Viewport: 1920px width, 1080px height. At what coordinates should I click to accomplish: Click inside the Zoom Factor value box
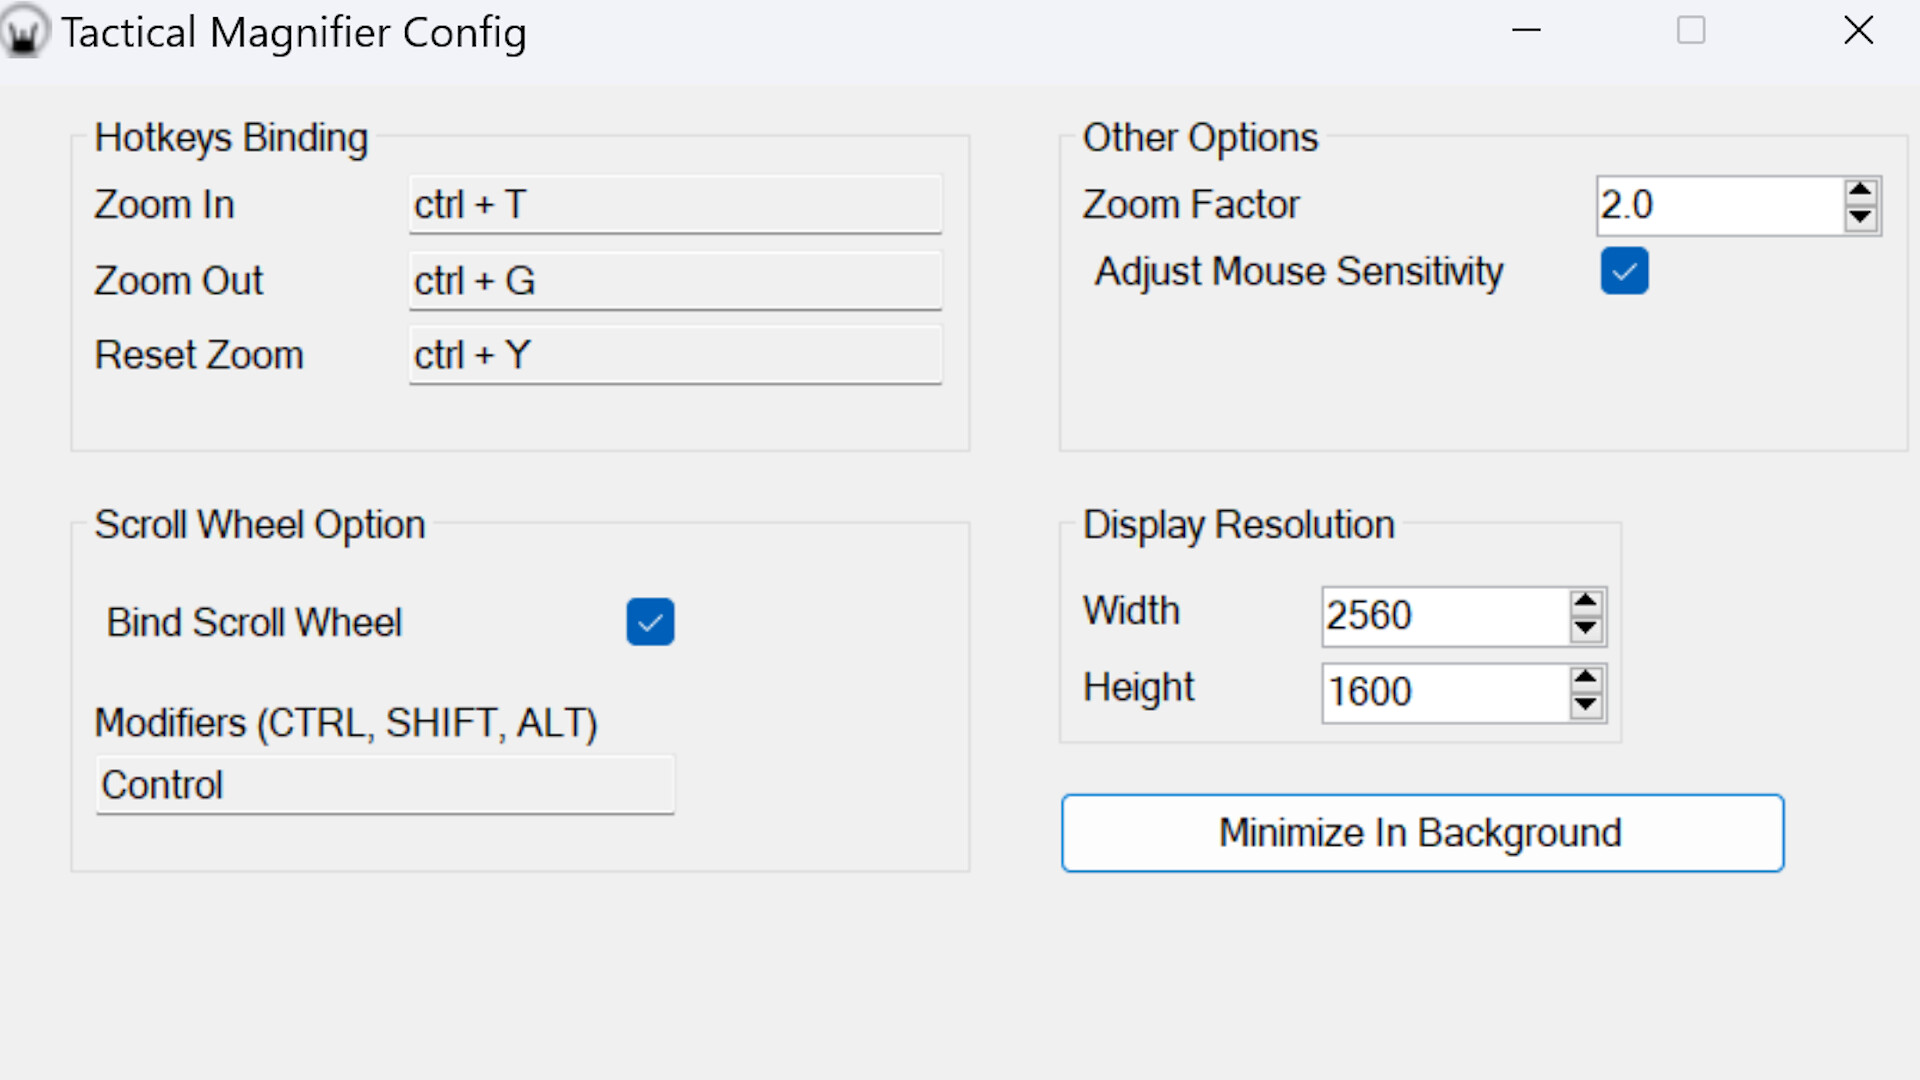point(1718,206)
